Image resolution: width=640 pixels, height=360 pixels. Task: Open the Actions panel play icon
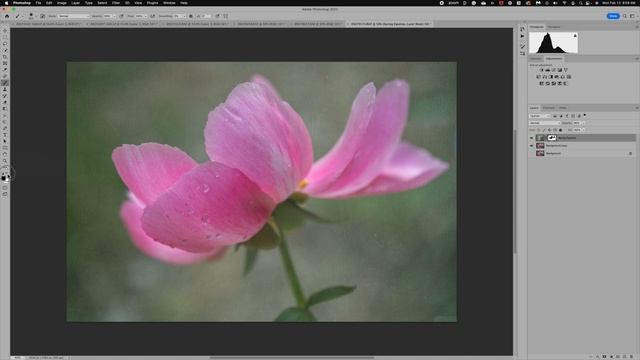pyautogui.click(x=522, y=36)
